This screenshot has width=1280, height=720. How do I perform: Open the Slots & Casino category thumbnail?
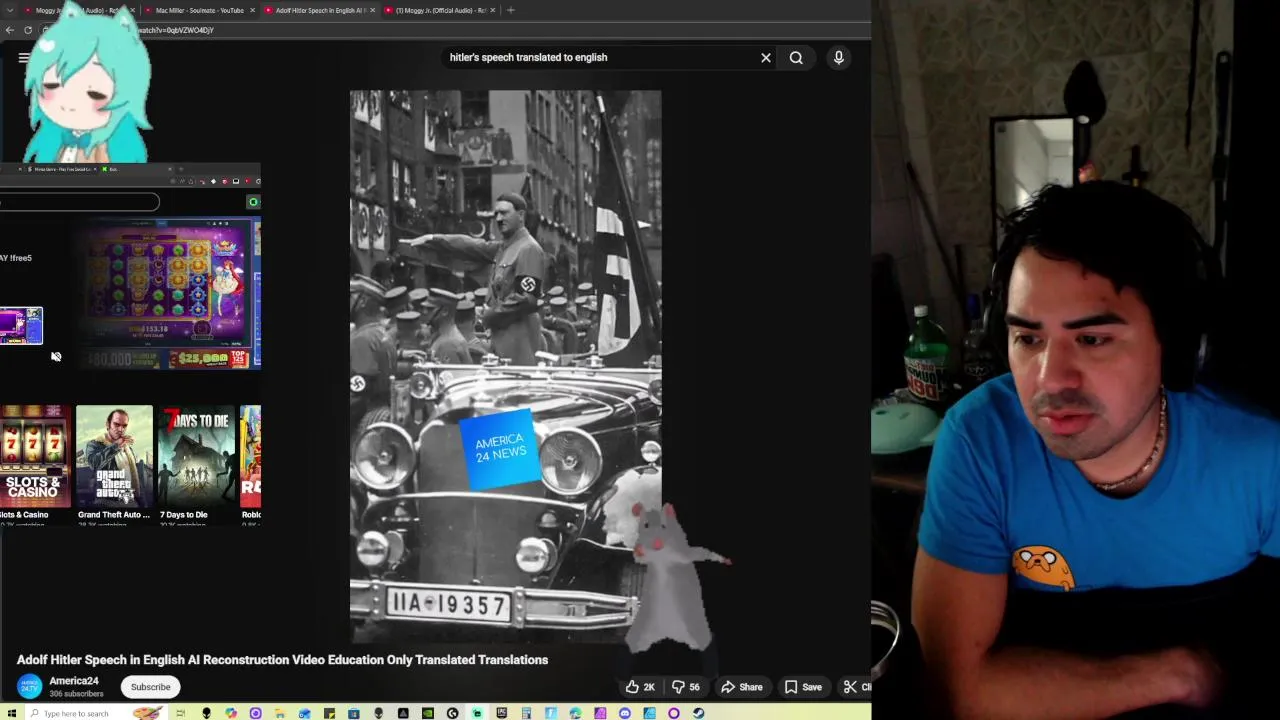35,456
